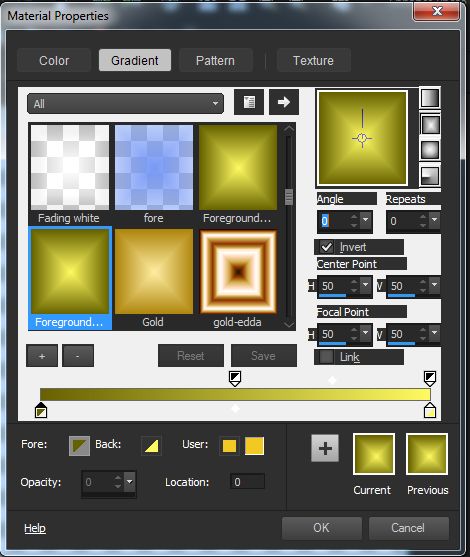Click the OK button
Image resolution: width=470 pixels, height=557 pixels.
click(x=322, y=528)
